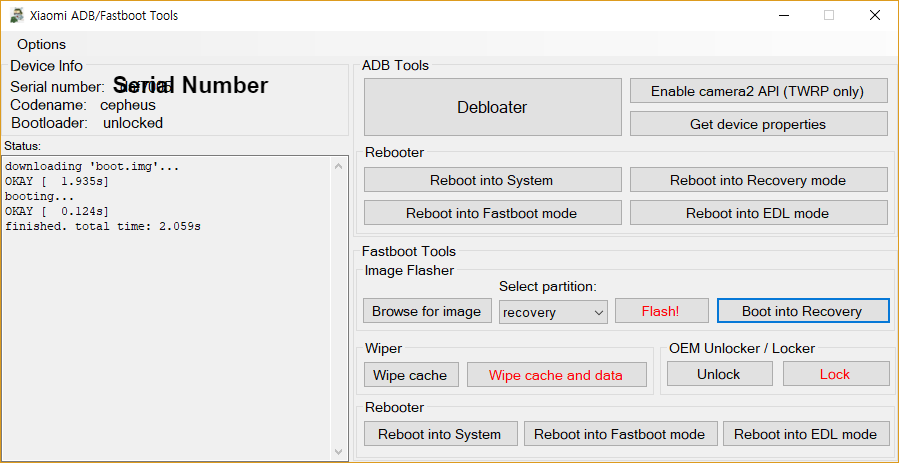The width and height of the screenshot is (899, 463).
Task: Click the Debloater button
Action: (493, 107)
